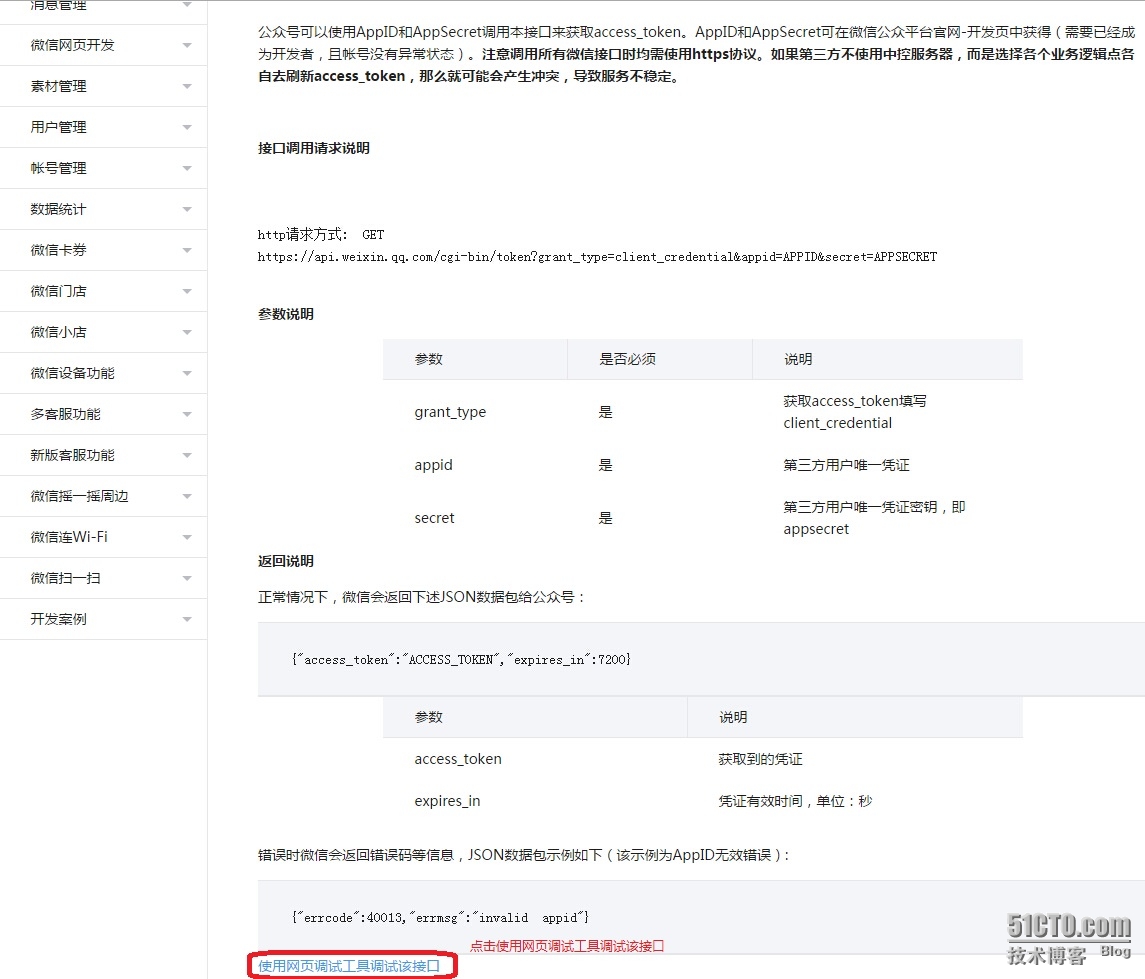Click client_credential description text
The height and width of the screenshot is (979, 1145).
point(838,423)
